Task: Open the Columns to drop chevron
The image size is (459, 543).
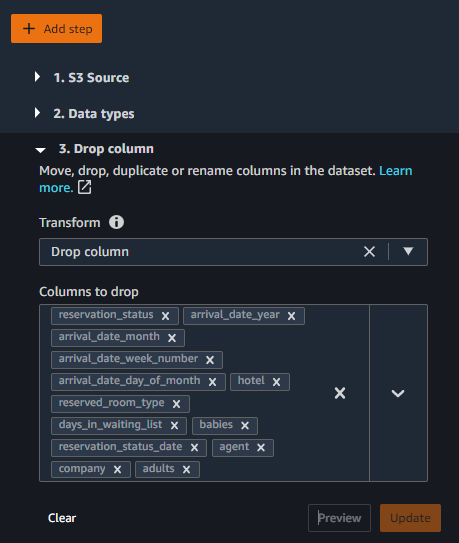Action: point(398,393)
